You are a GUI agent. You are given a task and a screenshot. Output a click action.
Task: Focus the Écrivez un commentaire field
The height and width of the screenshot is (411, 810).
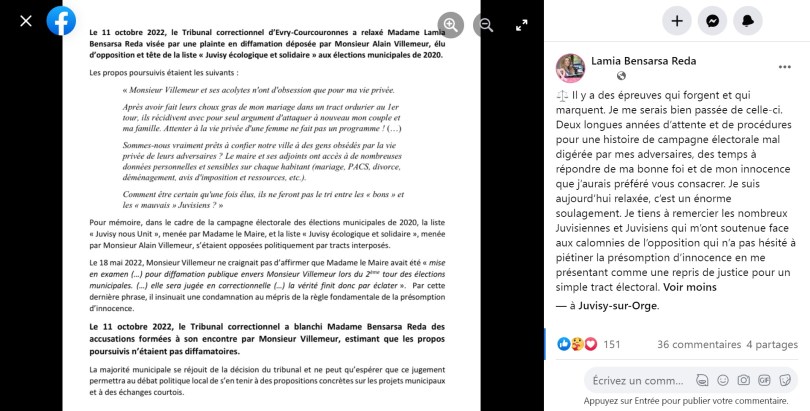pyautogui.click(x=638, y=381)
